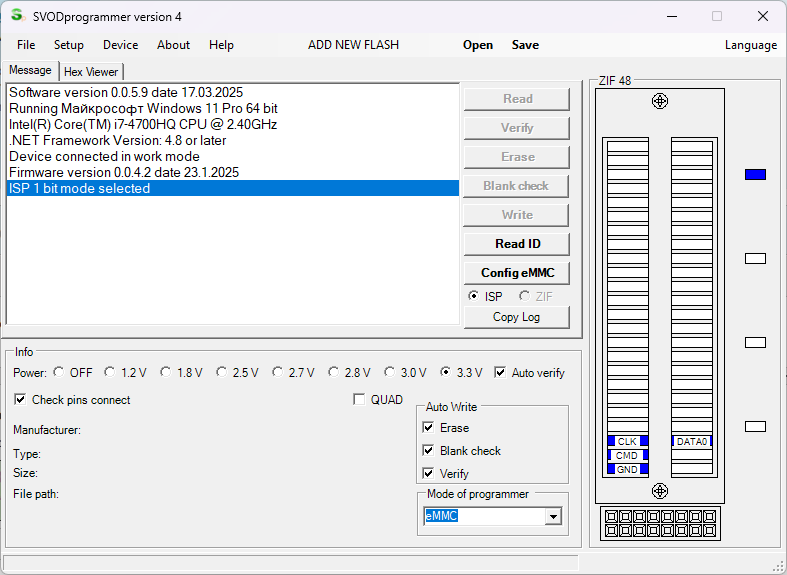Select the 3.3 V power option
This screenshot has width=787, height=575.
coord(445,372)
